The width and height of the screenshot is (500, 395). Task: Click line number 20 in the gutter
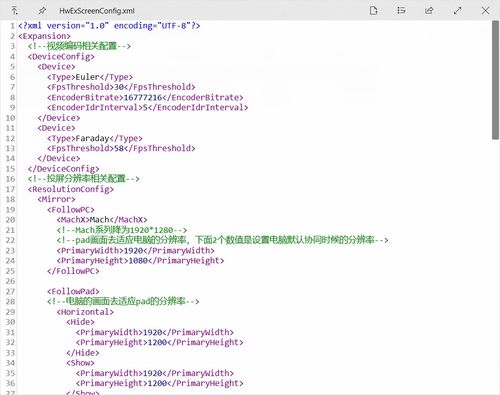click(x=10, y=220)
